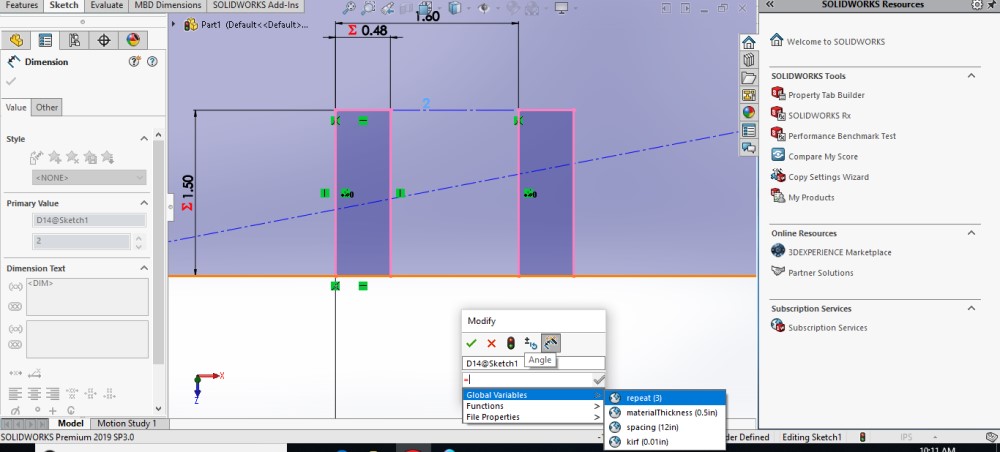
Task: Select the Other tab in Dimension panel
Action: click(47, 108)
